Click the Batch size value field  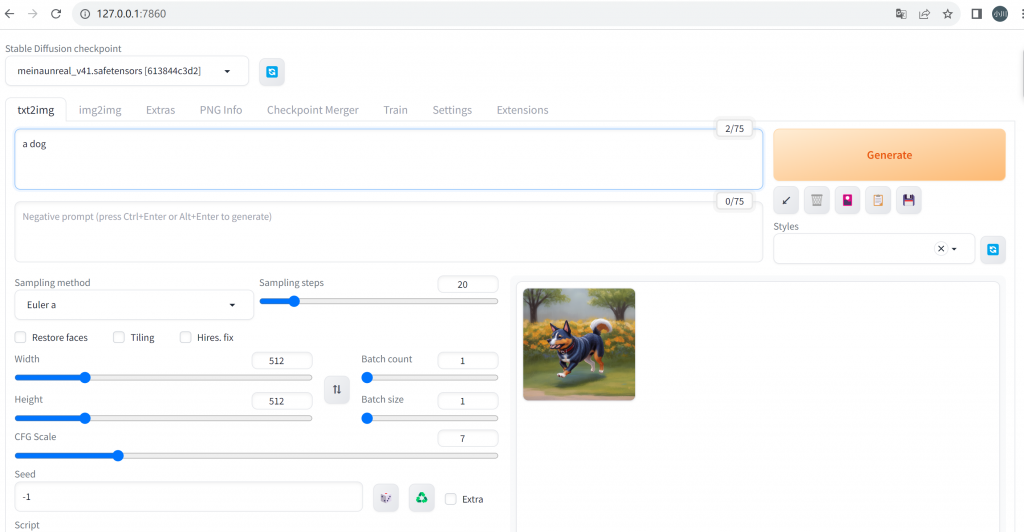pos(468,401)
